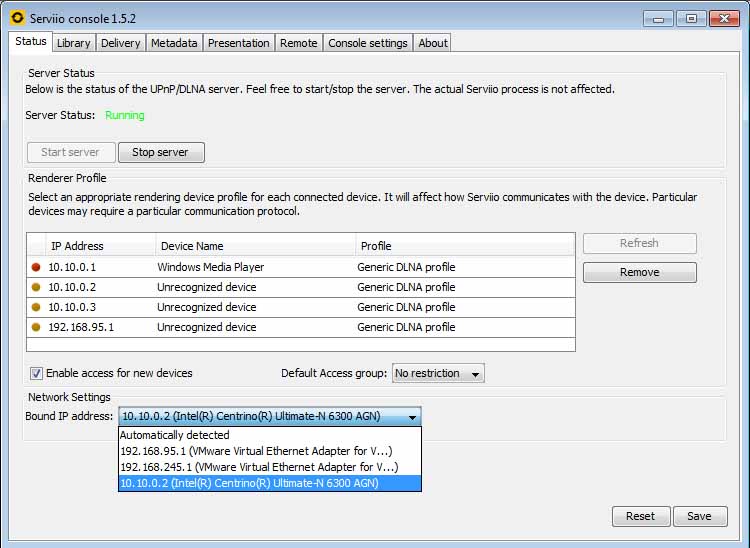Toggle Enable access for new devices checkbox

coord(37,373)
